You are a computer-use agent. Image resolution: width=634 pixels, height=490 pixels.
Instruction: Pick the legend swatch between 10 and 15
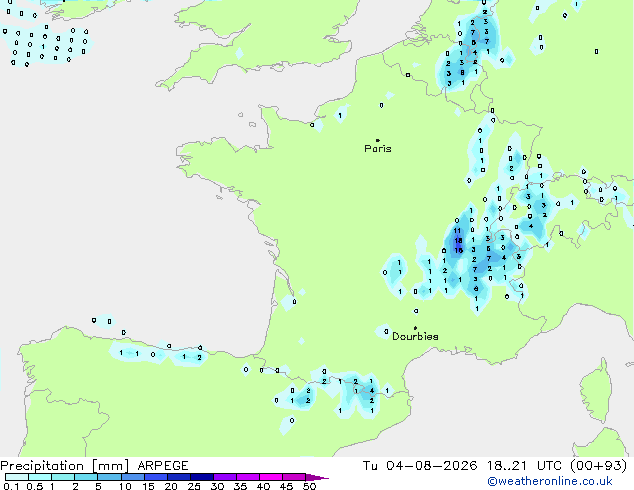133,477
